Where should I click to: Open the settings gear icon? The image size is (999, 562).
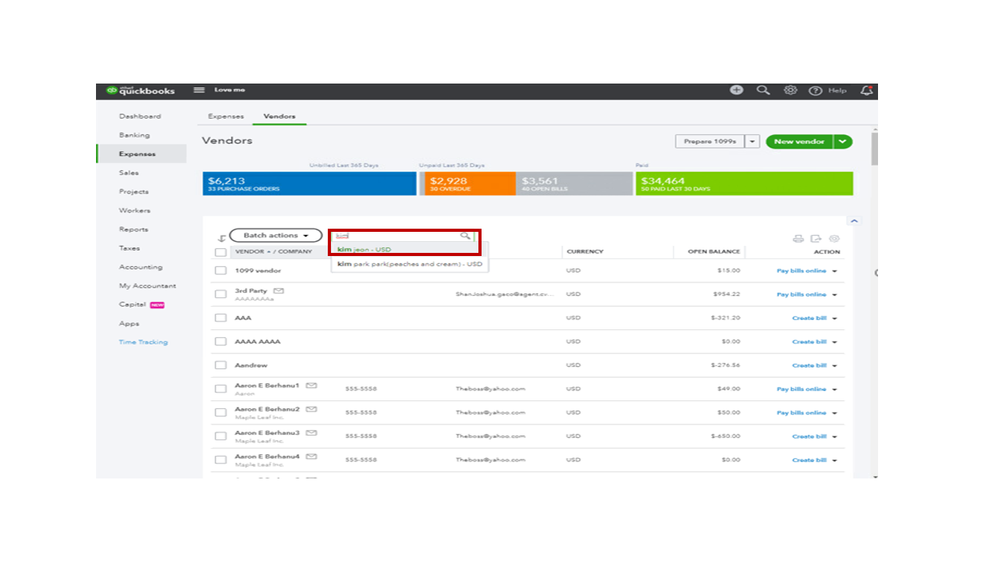point(790,90)
